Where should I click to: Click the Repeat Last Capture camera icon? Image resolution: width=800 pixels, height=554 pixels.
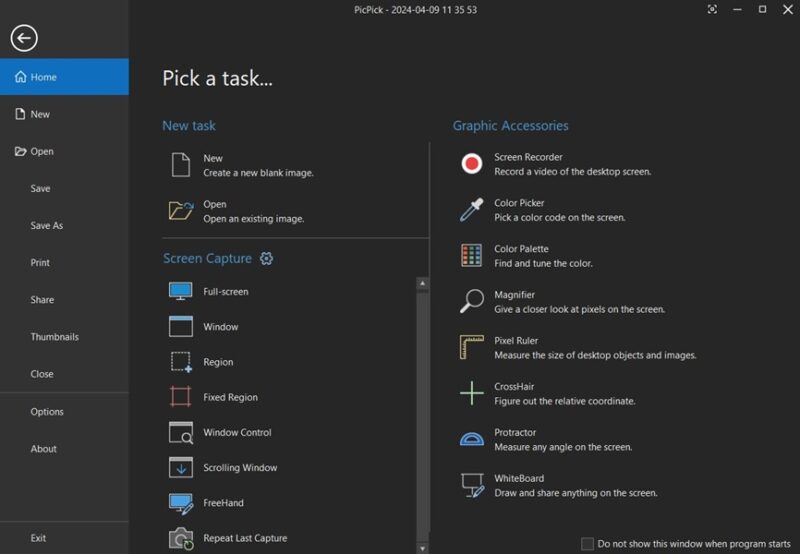pos(181,539)
